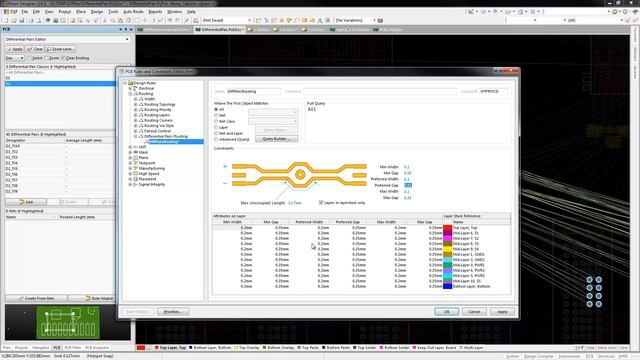
Task: Open the File menu
Action: coord(24,12)
